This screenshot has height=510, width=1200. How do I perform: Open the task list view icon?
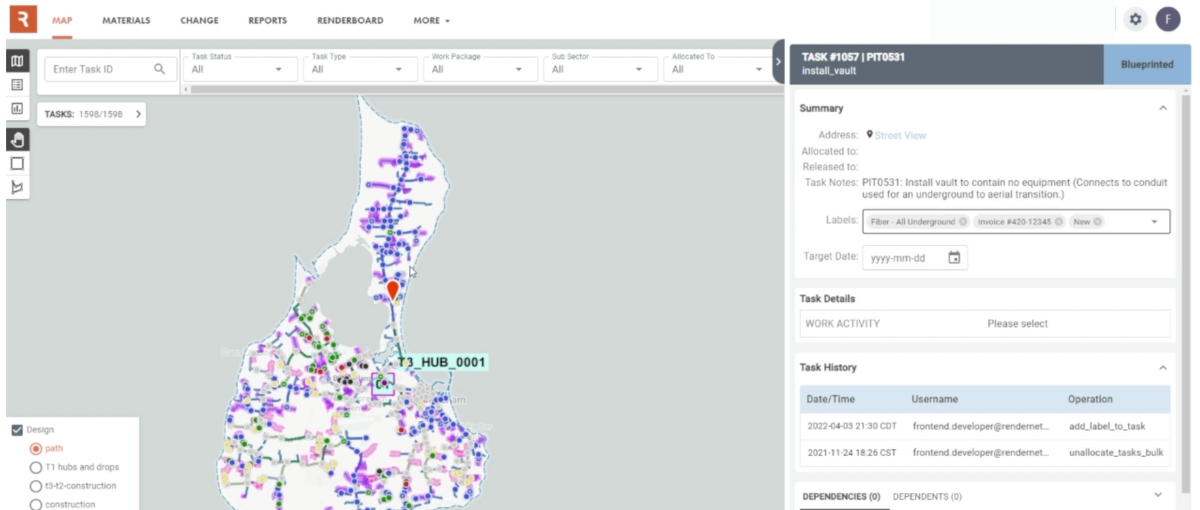click(17, 85)
